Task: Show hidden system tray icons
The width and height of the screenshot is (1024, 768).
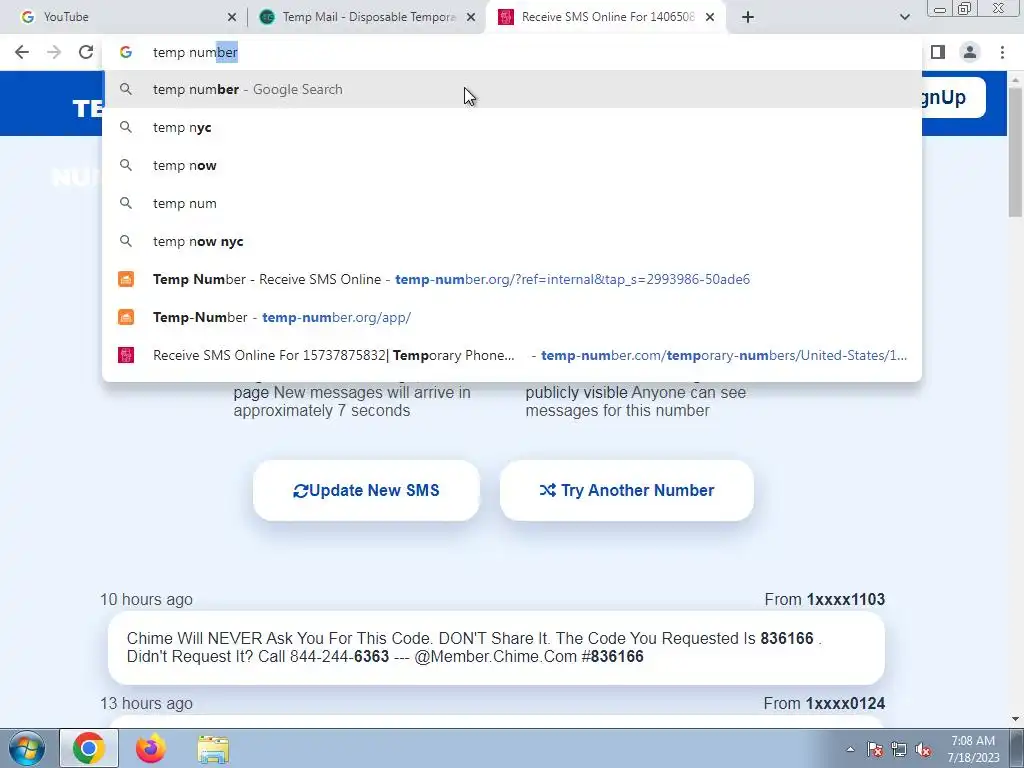Action: click(x=850, y=749)
